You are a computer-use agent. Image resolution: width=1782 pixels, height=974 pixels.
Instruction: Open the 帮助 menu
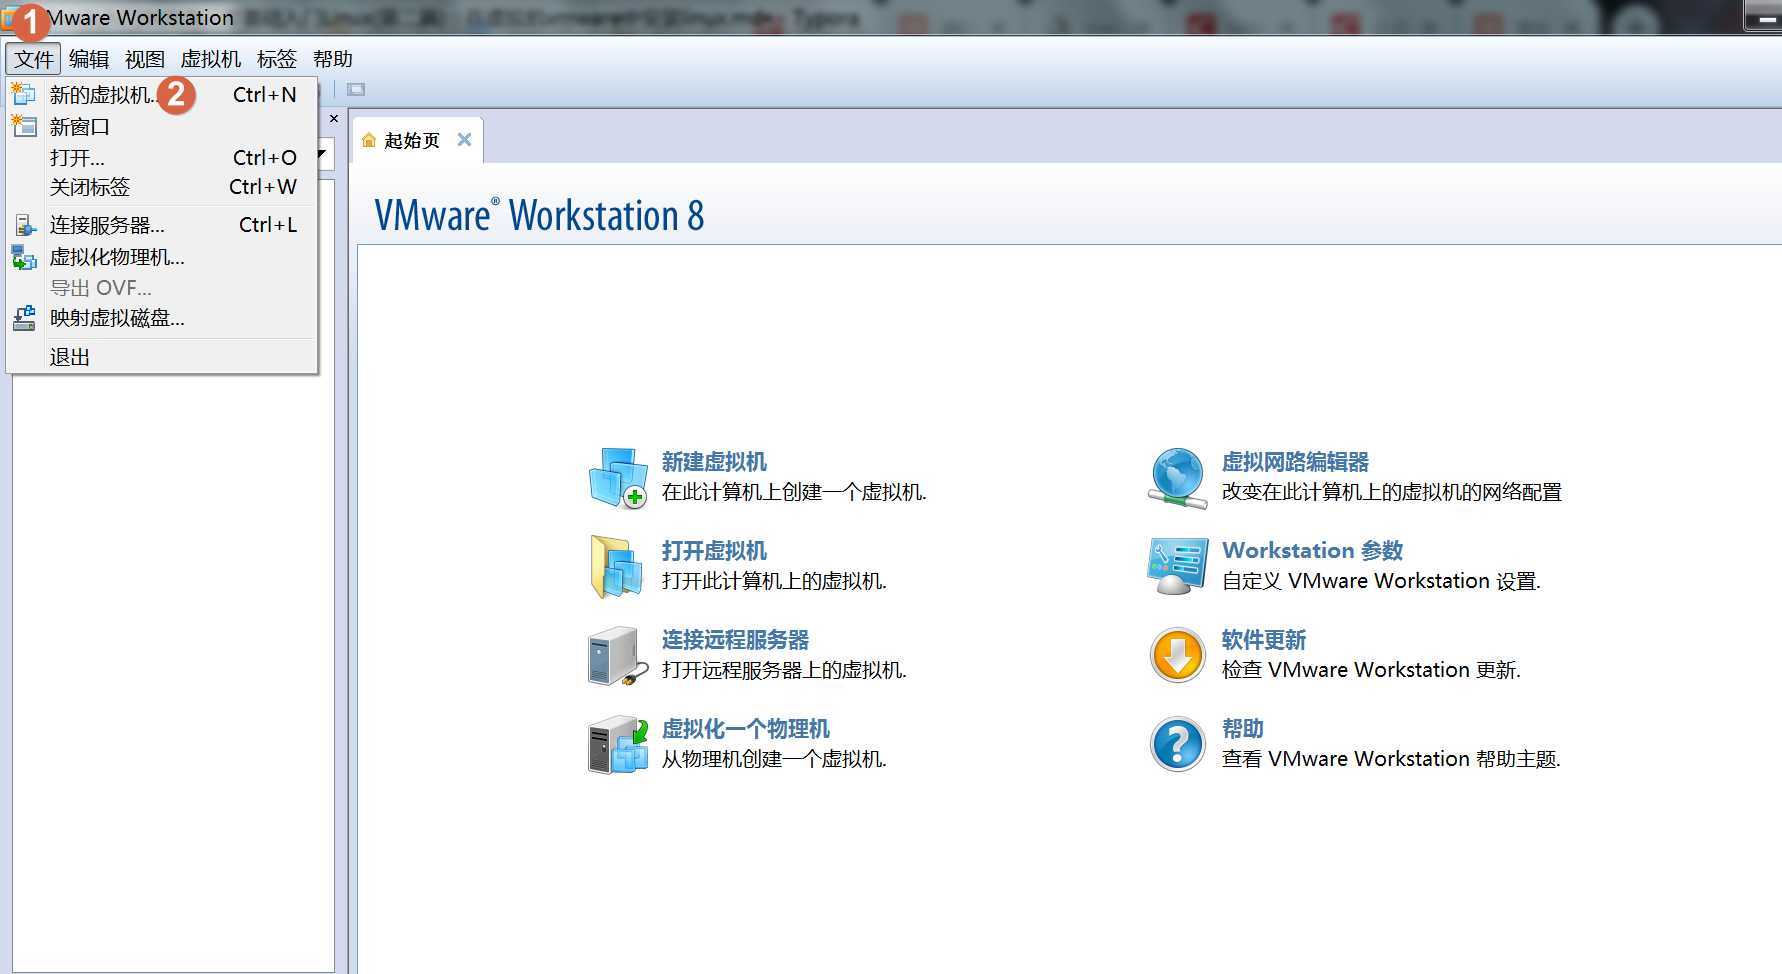point(333,59)
